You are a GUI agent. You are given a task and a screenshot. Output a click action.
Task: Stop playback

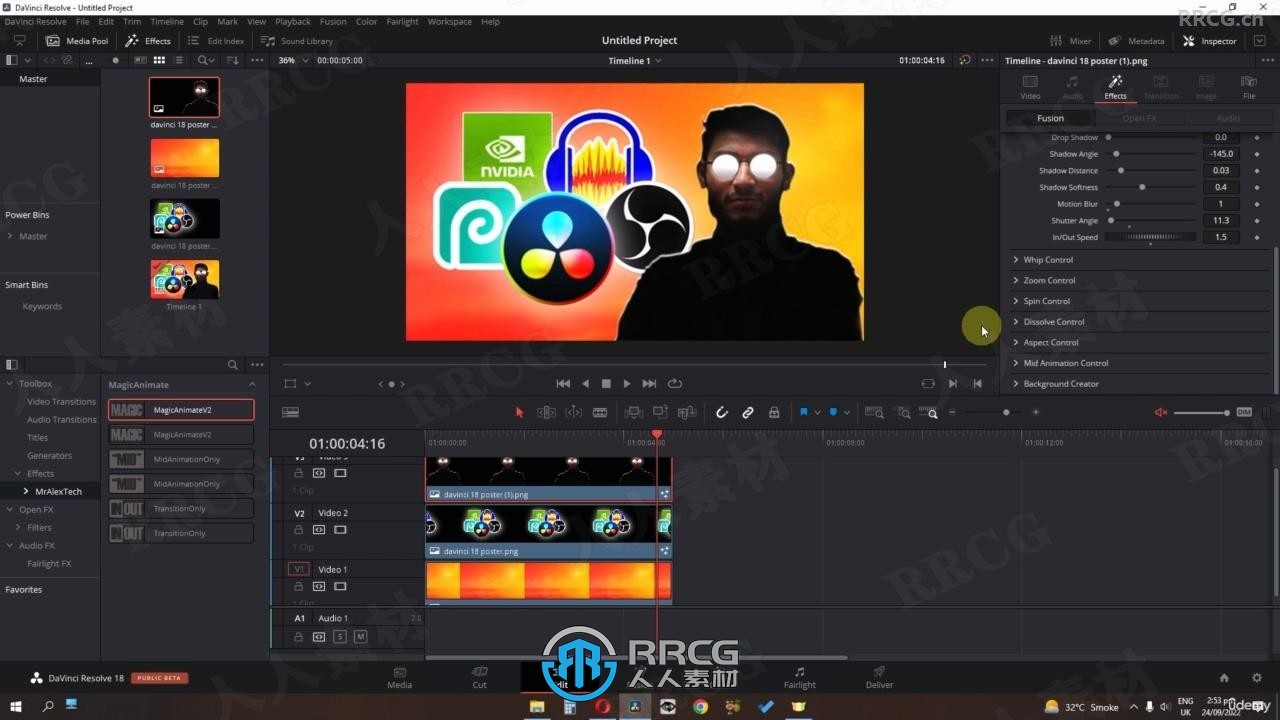tap(606, 384)
